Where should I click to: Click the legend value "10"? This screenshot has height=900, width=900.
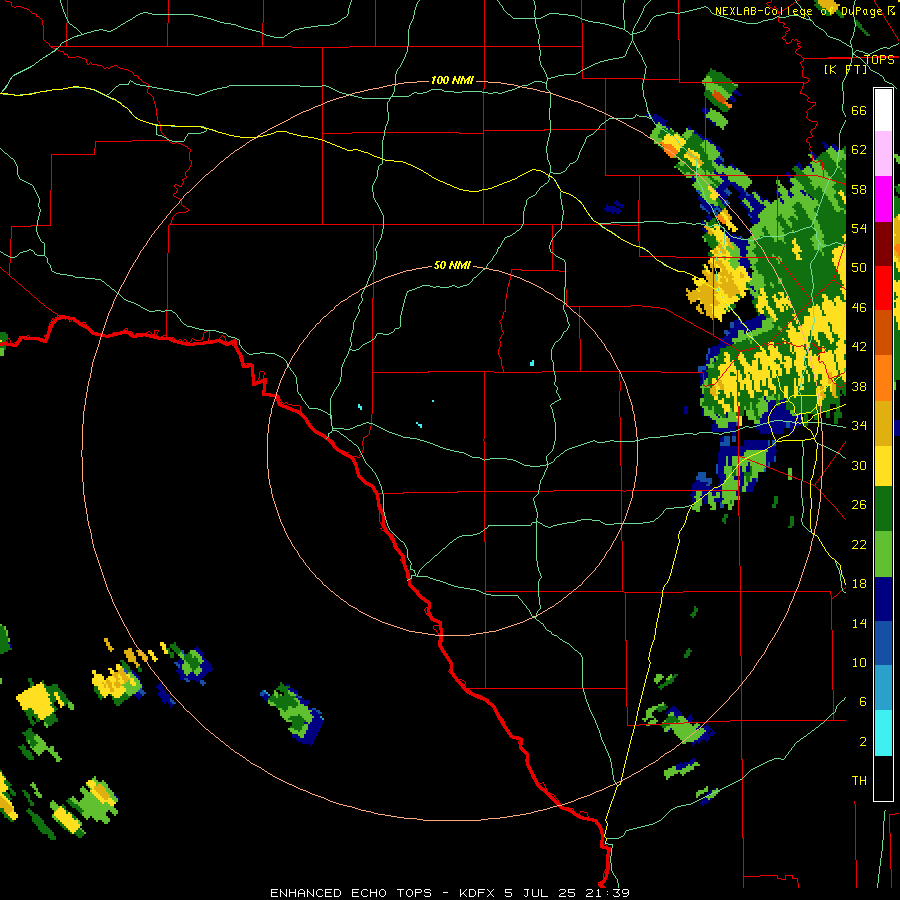tap(859, 662)
